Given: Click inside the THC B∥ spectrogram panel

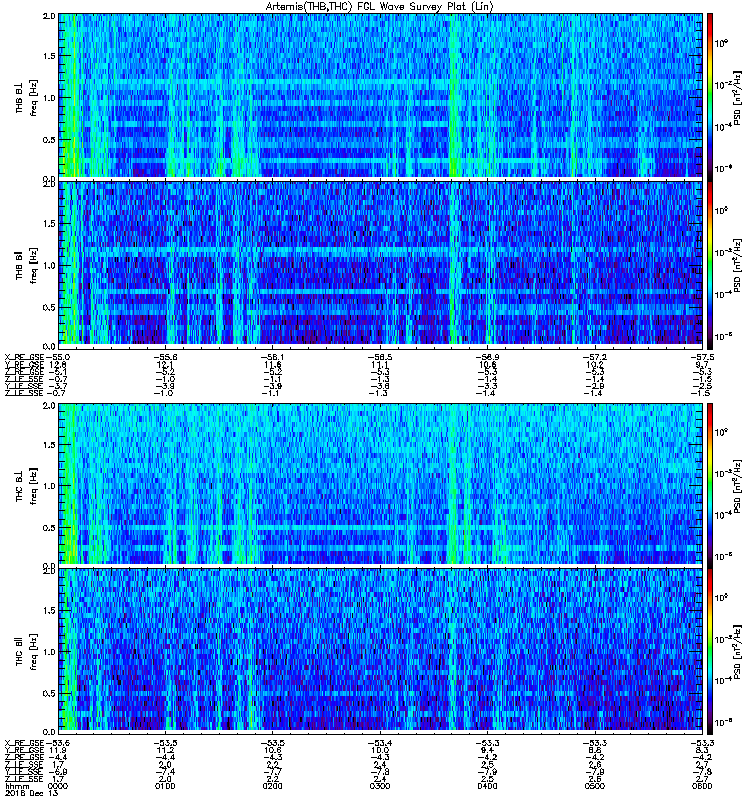Looking at the screenshot, I should [381, 651].
